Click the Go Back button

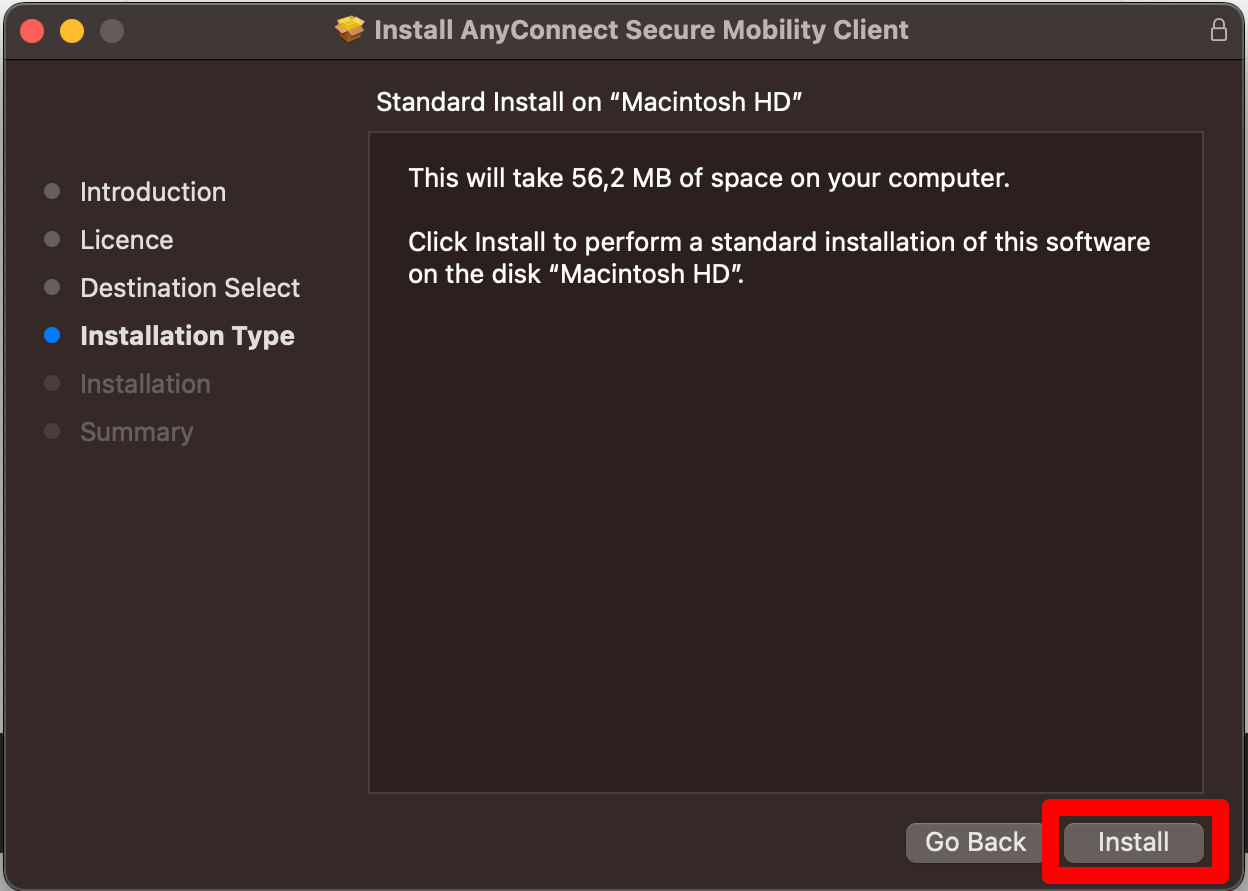pos(974,842)
